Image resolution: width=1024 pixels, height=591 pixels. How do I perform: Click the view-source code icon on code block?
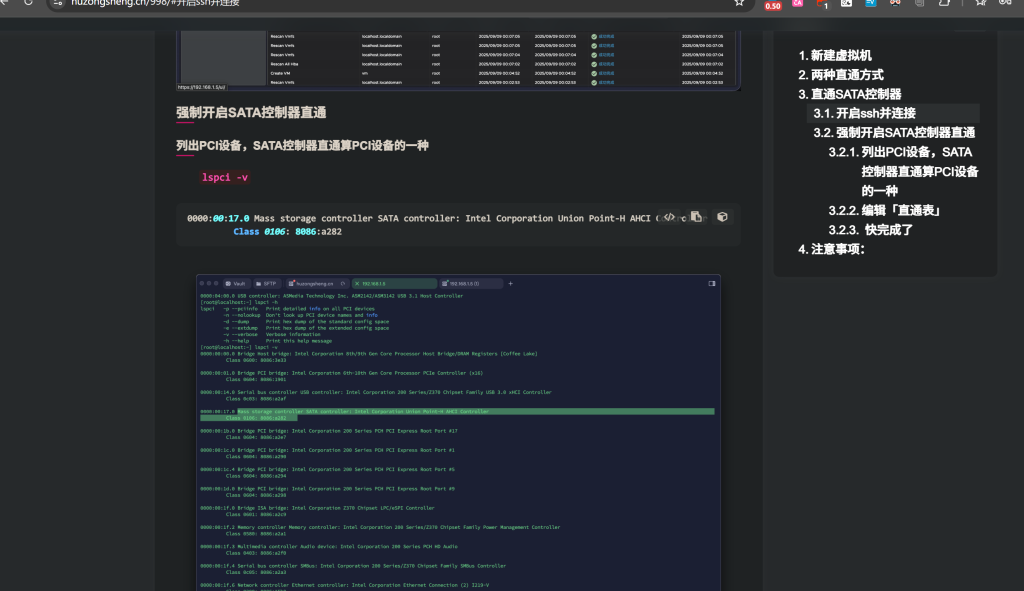tap(670, 217)
